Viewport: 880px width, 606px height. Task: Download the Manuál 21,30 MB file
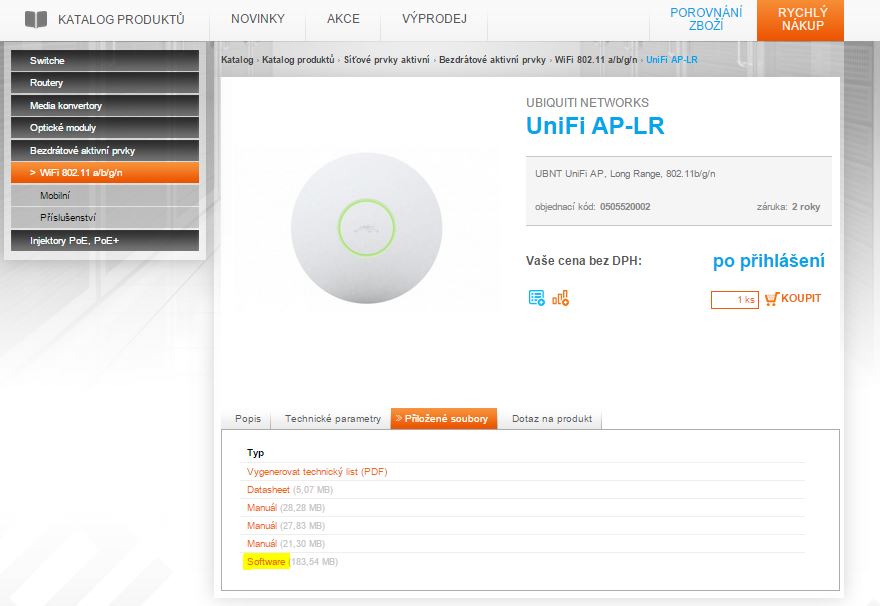click(x=262, y=544)
